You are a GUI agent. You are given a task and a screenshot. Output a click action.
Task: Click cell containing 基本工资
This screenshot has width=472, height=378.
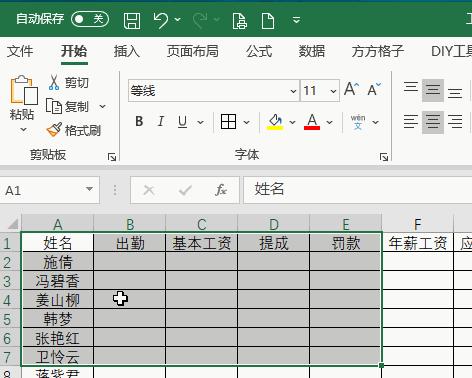point(202,243)
